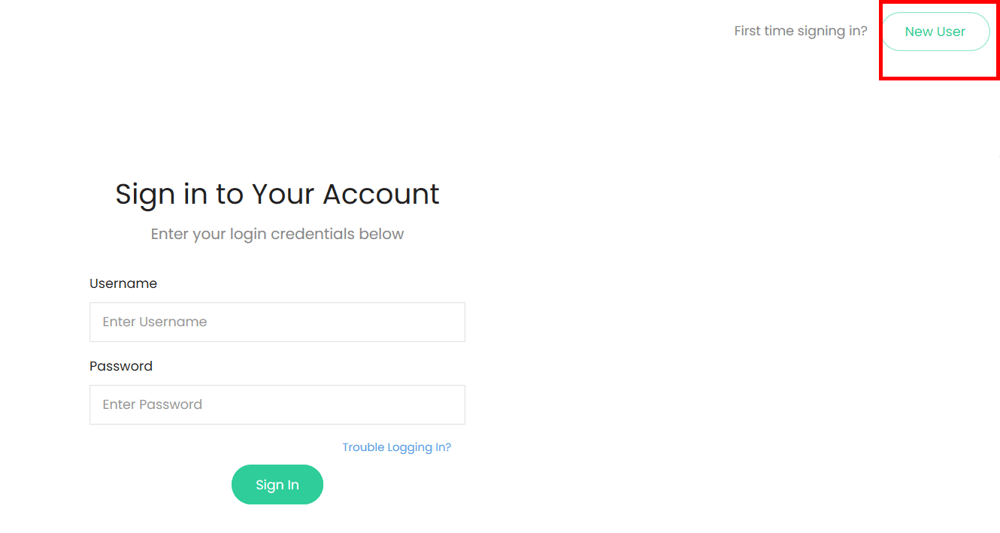Image resolution: width=1000 pixels, height=533 pixels.
Task: Select the password text box
Action: point(277,405)
